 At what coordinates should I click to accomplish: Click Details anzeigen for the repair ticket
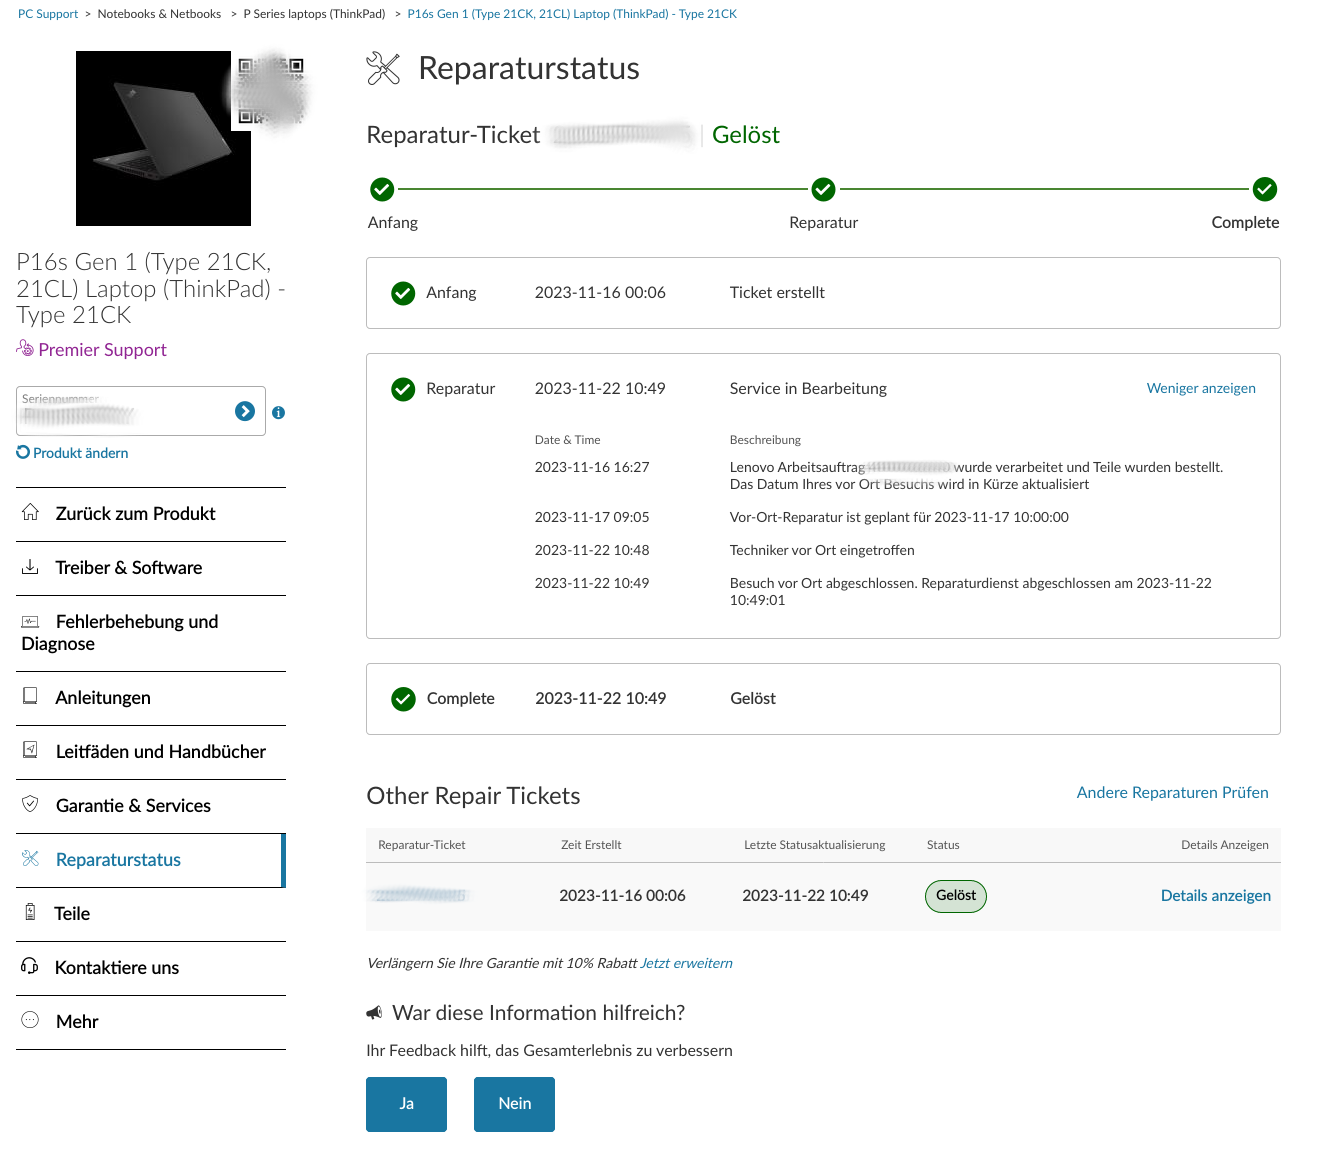(x=1216, y=895)
